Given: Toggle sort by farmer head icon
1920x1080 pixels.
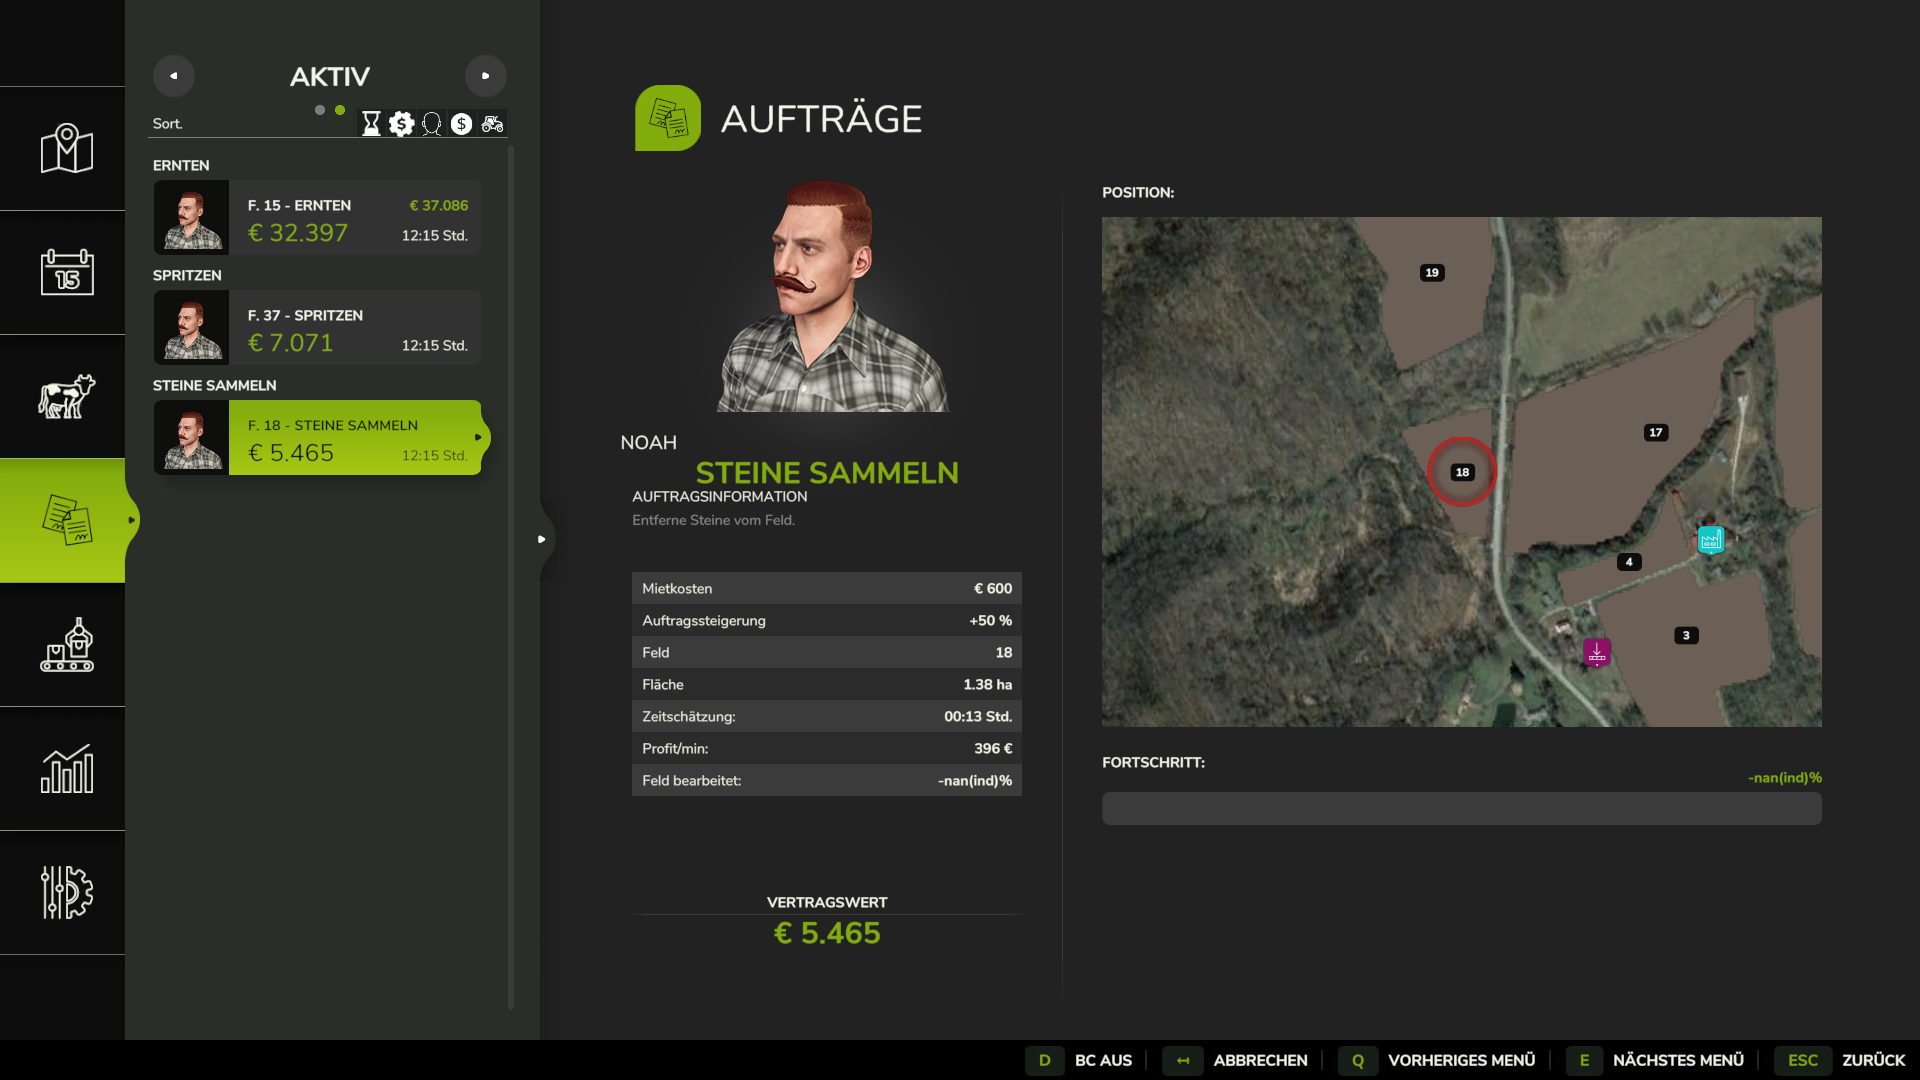Looking at the screenshot, I should tap(431, 124).
